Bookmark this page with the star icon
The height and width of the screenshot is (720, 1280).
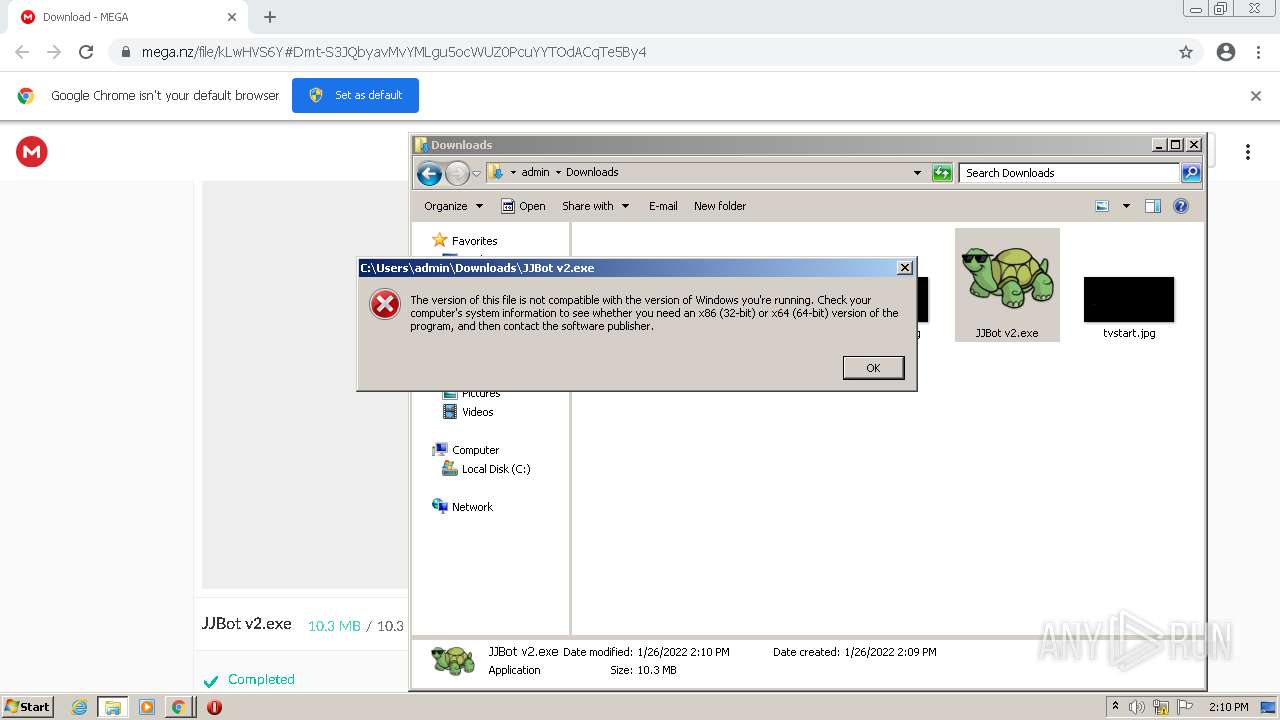pyautogui.click(x=1186, y=52)
